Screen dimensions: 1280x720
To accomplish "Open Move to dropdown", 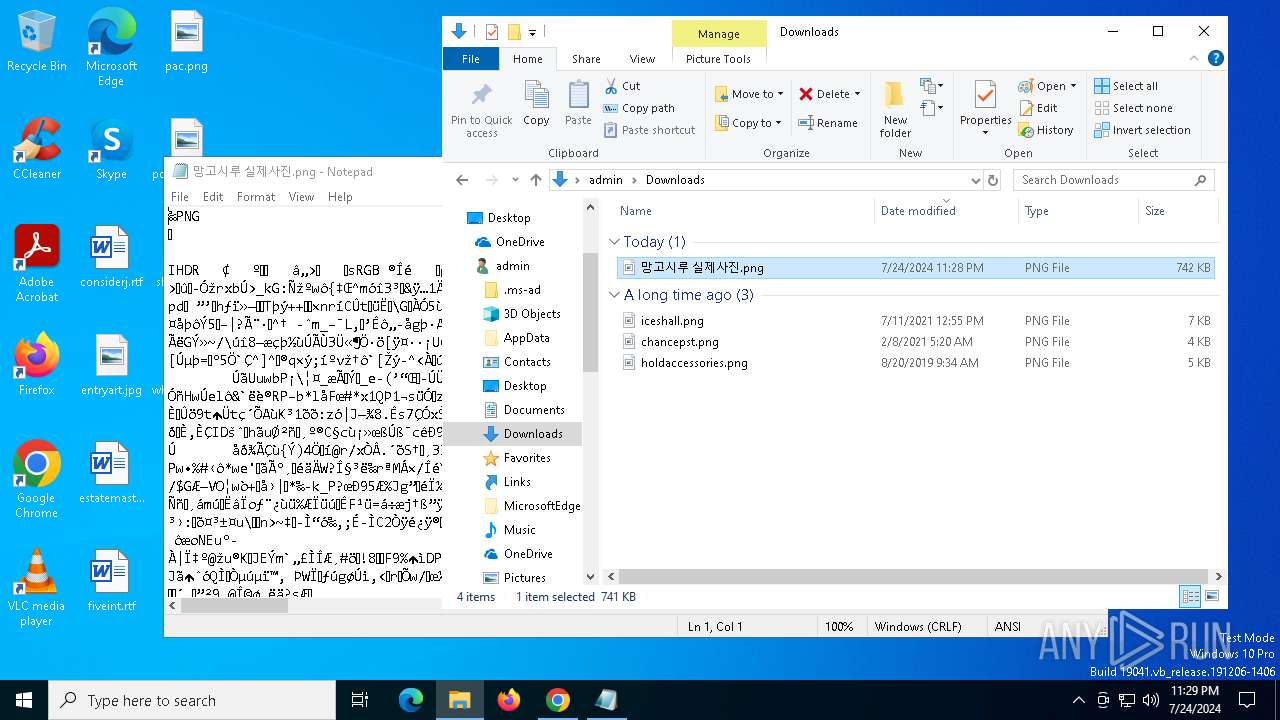I will [749, 94].
